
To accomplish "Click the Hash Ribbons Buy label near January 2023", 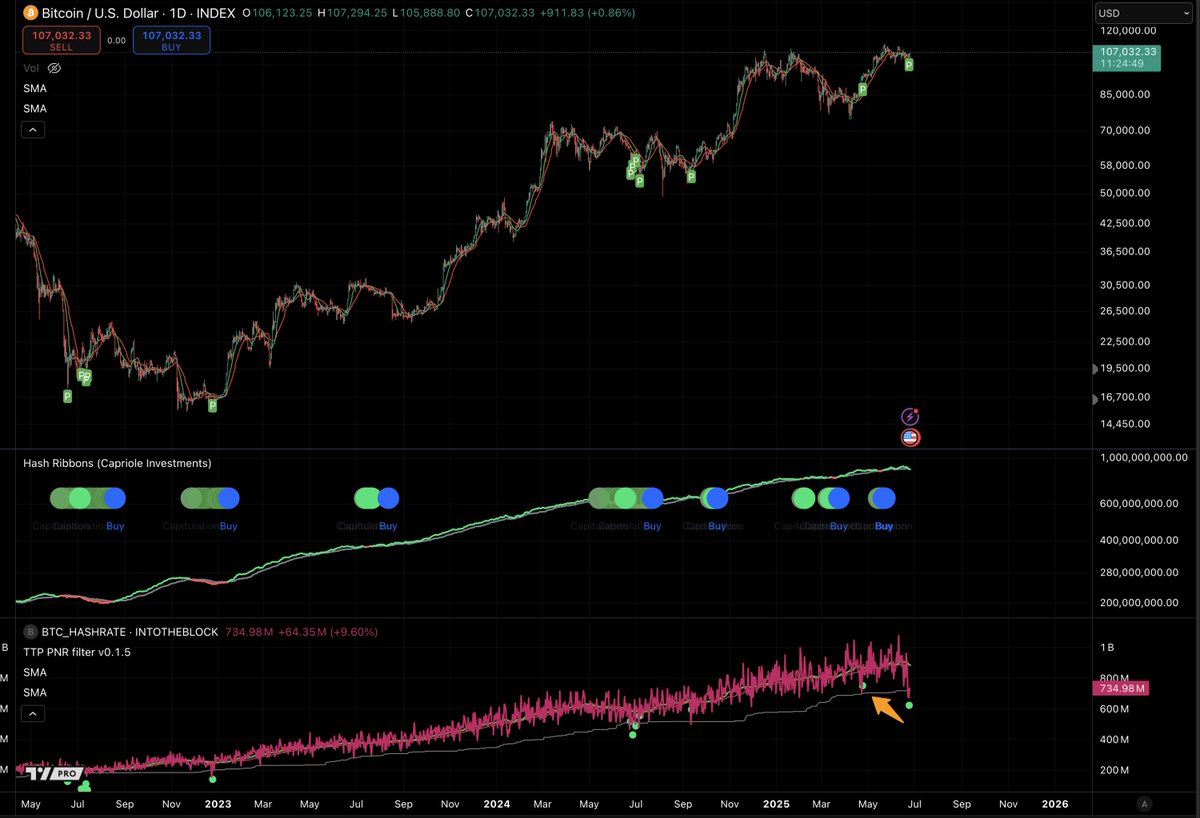I will 229,526.
